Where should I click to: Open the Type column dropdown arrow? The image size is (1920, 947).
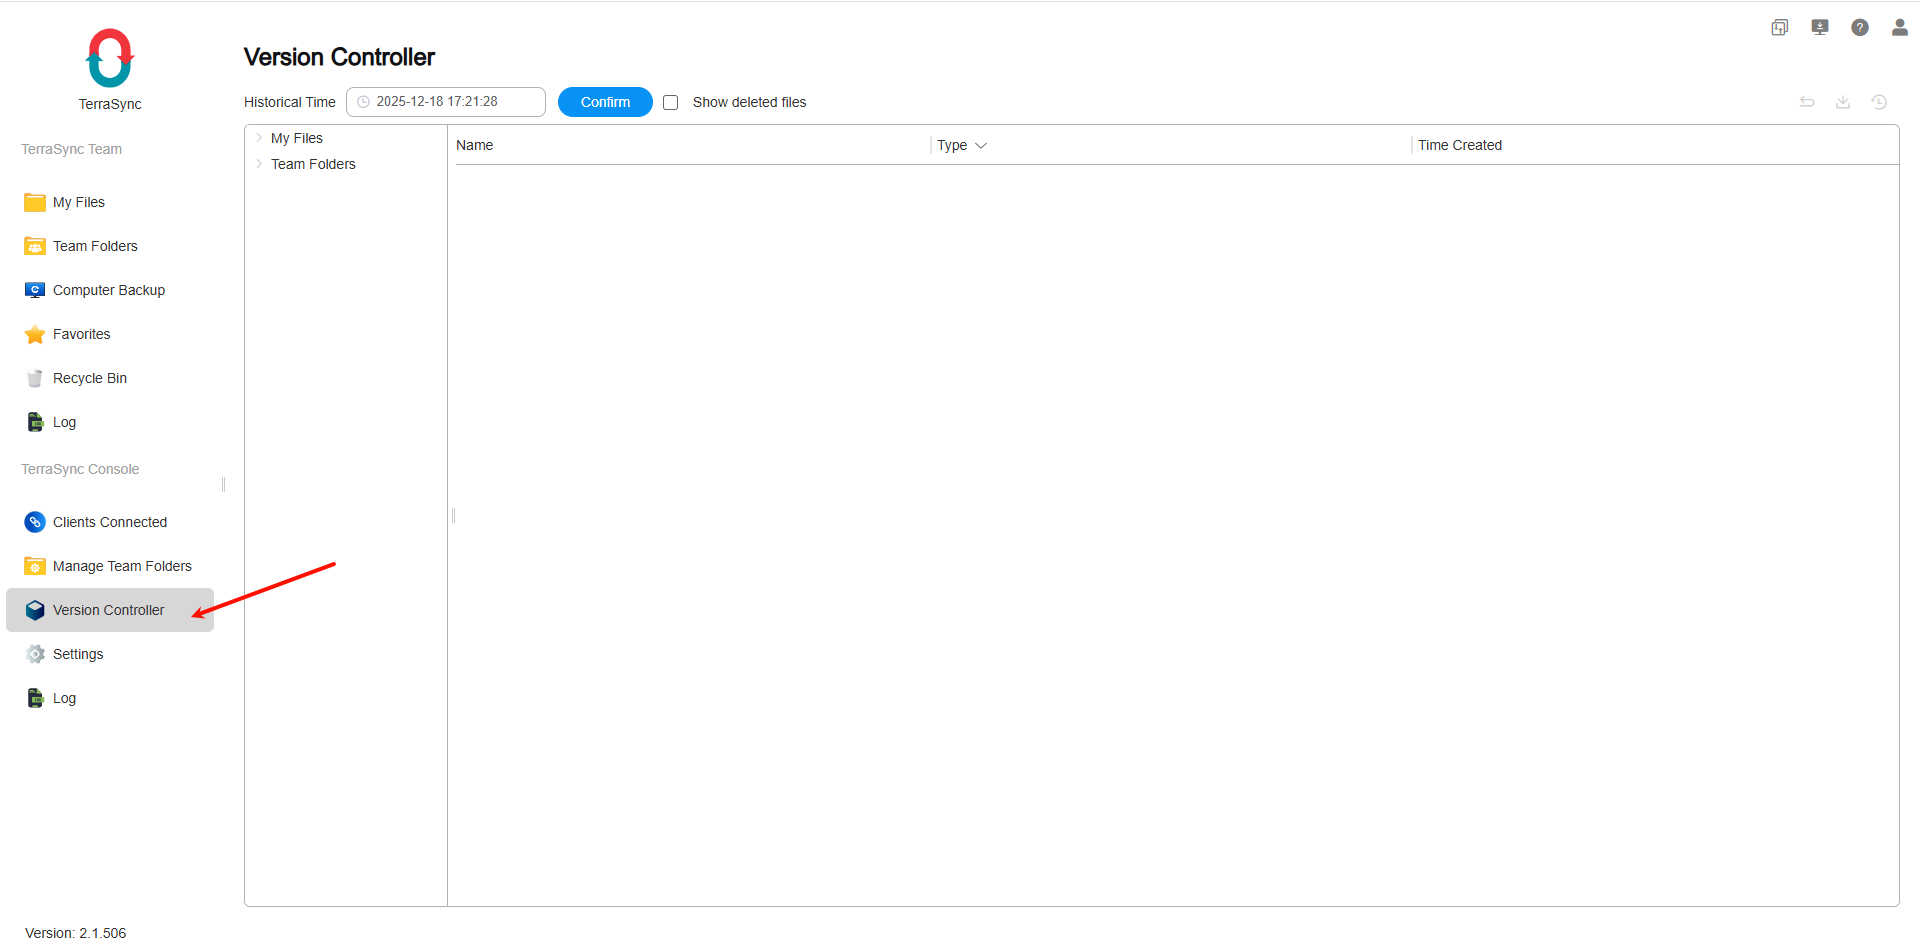click(981, 145)
